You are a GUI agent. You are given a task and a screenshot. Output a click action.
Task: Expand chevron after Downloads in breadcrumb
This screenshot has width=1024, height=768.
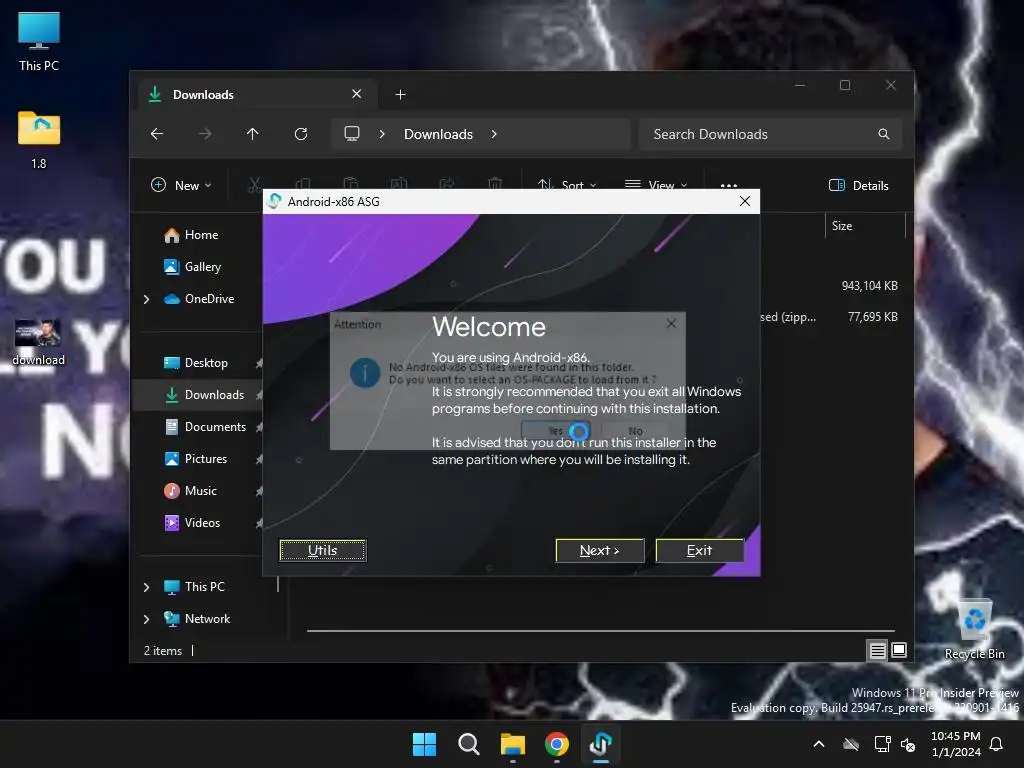click(x=494, y=134)
